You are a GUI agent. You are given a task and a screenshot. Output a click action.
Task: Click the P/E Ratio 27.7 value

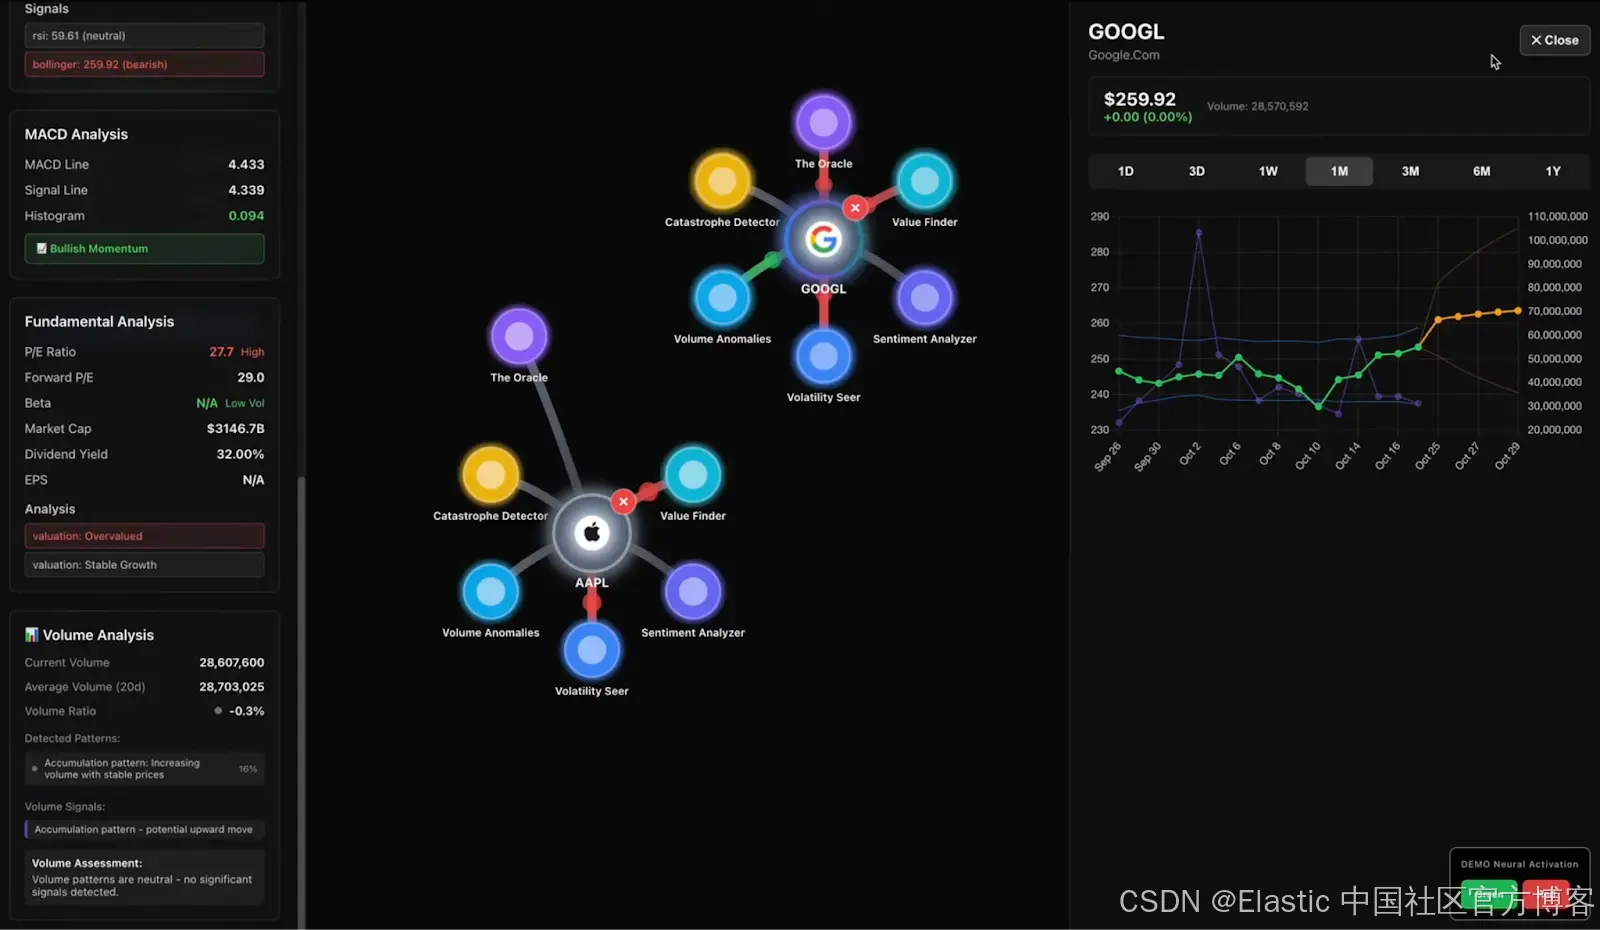point(221,352)
